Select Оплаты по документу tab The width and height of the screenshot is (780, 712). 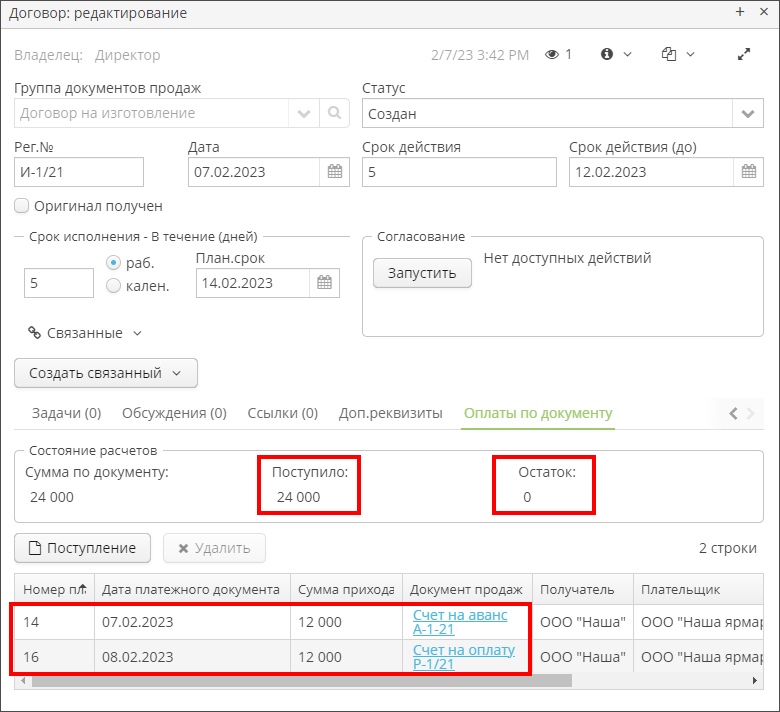pos(538,413)
